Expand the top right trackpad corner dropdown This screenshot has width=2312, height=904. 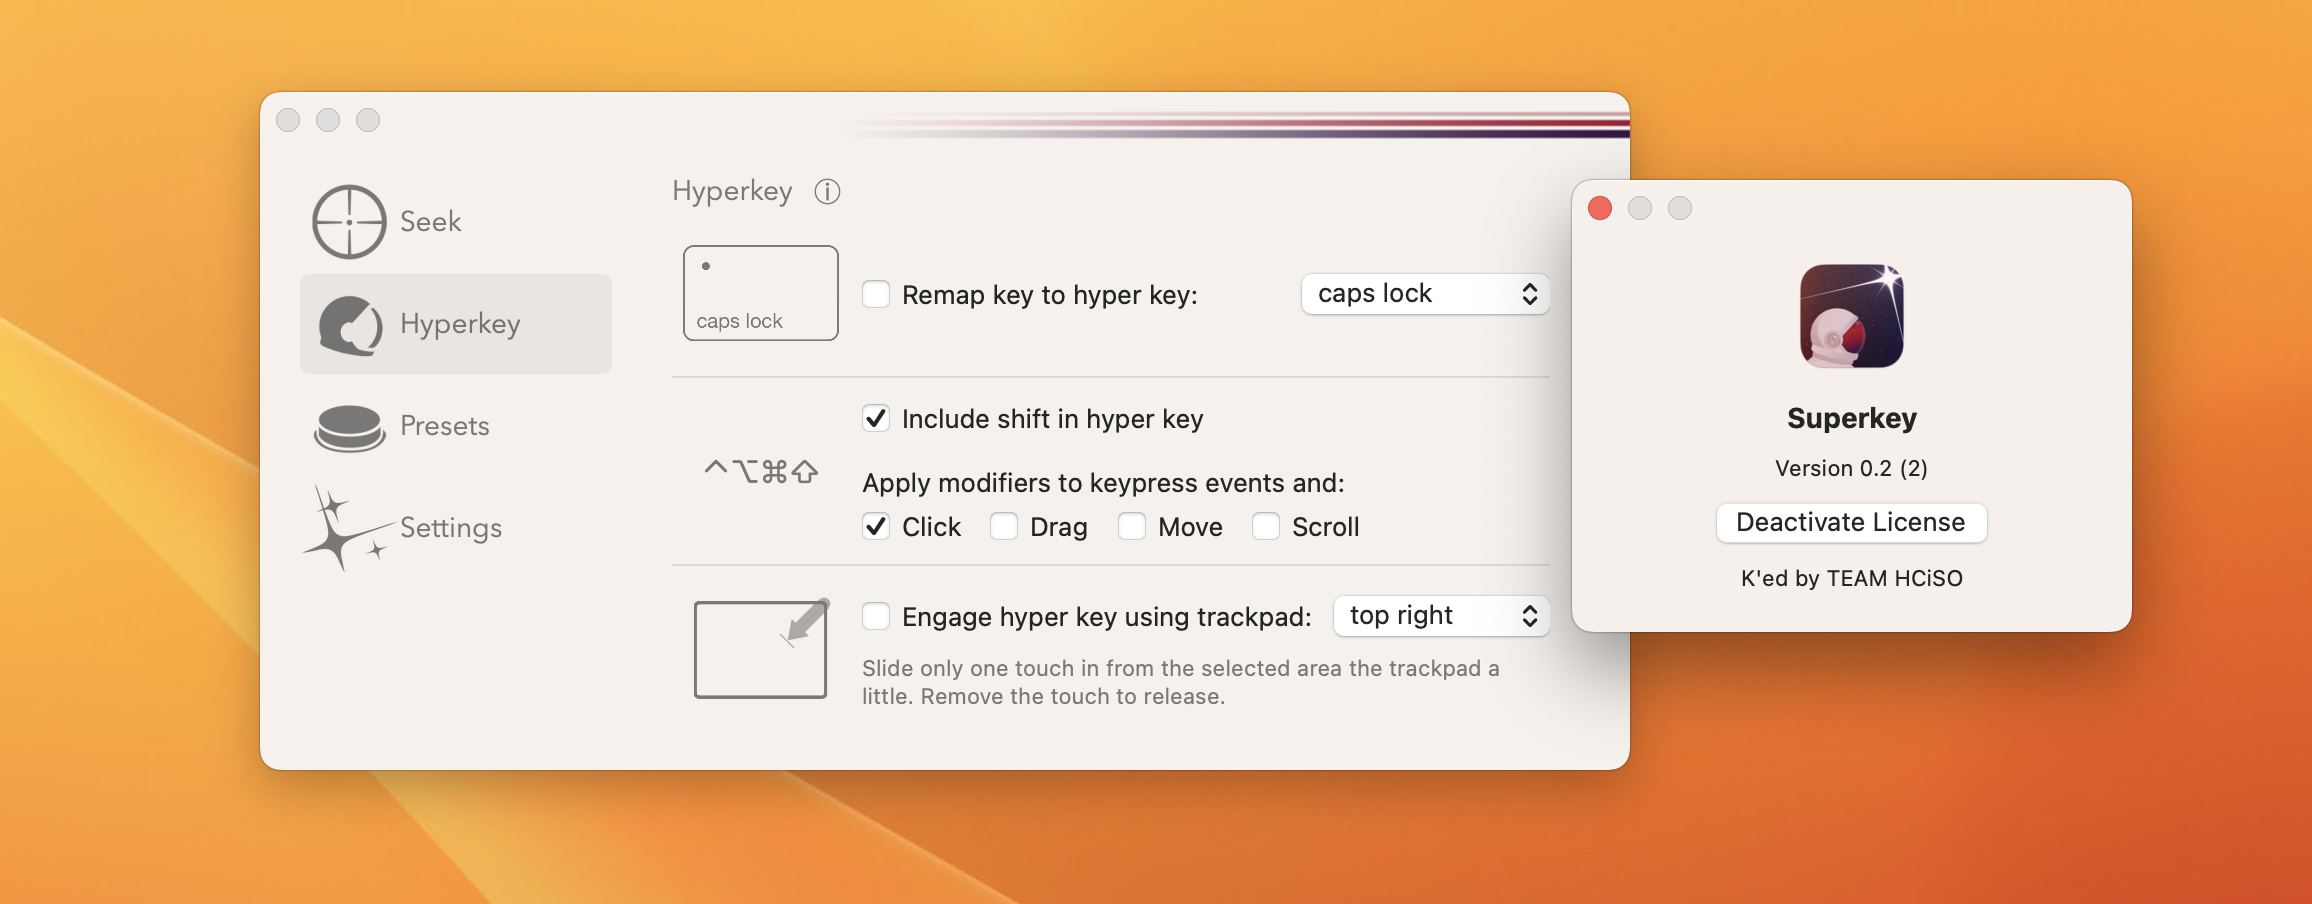[x=1441, y=616]
